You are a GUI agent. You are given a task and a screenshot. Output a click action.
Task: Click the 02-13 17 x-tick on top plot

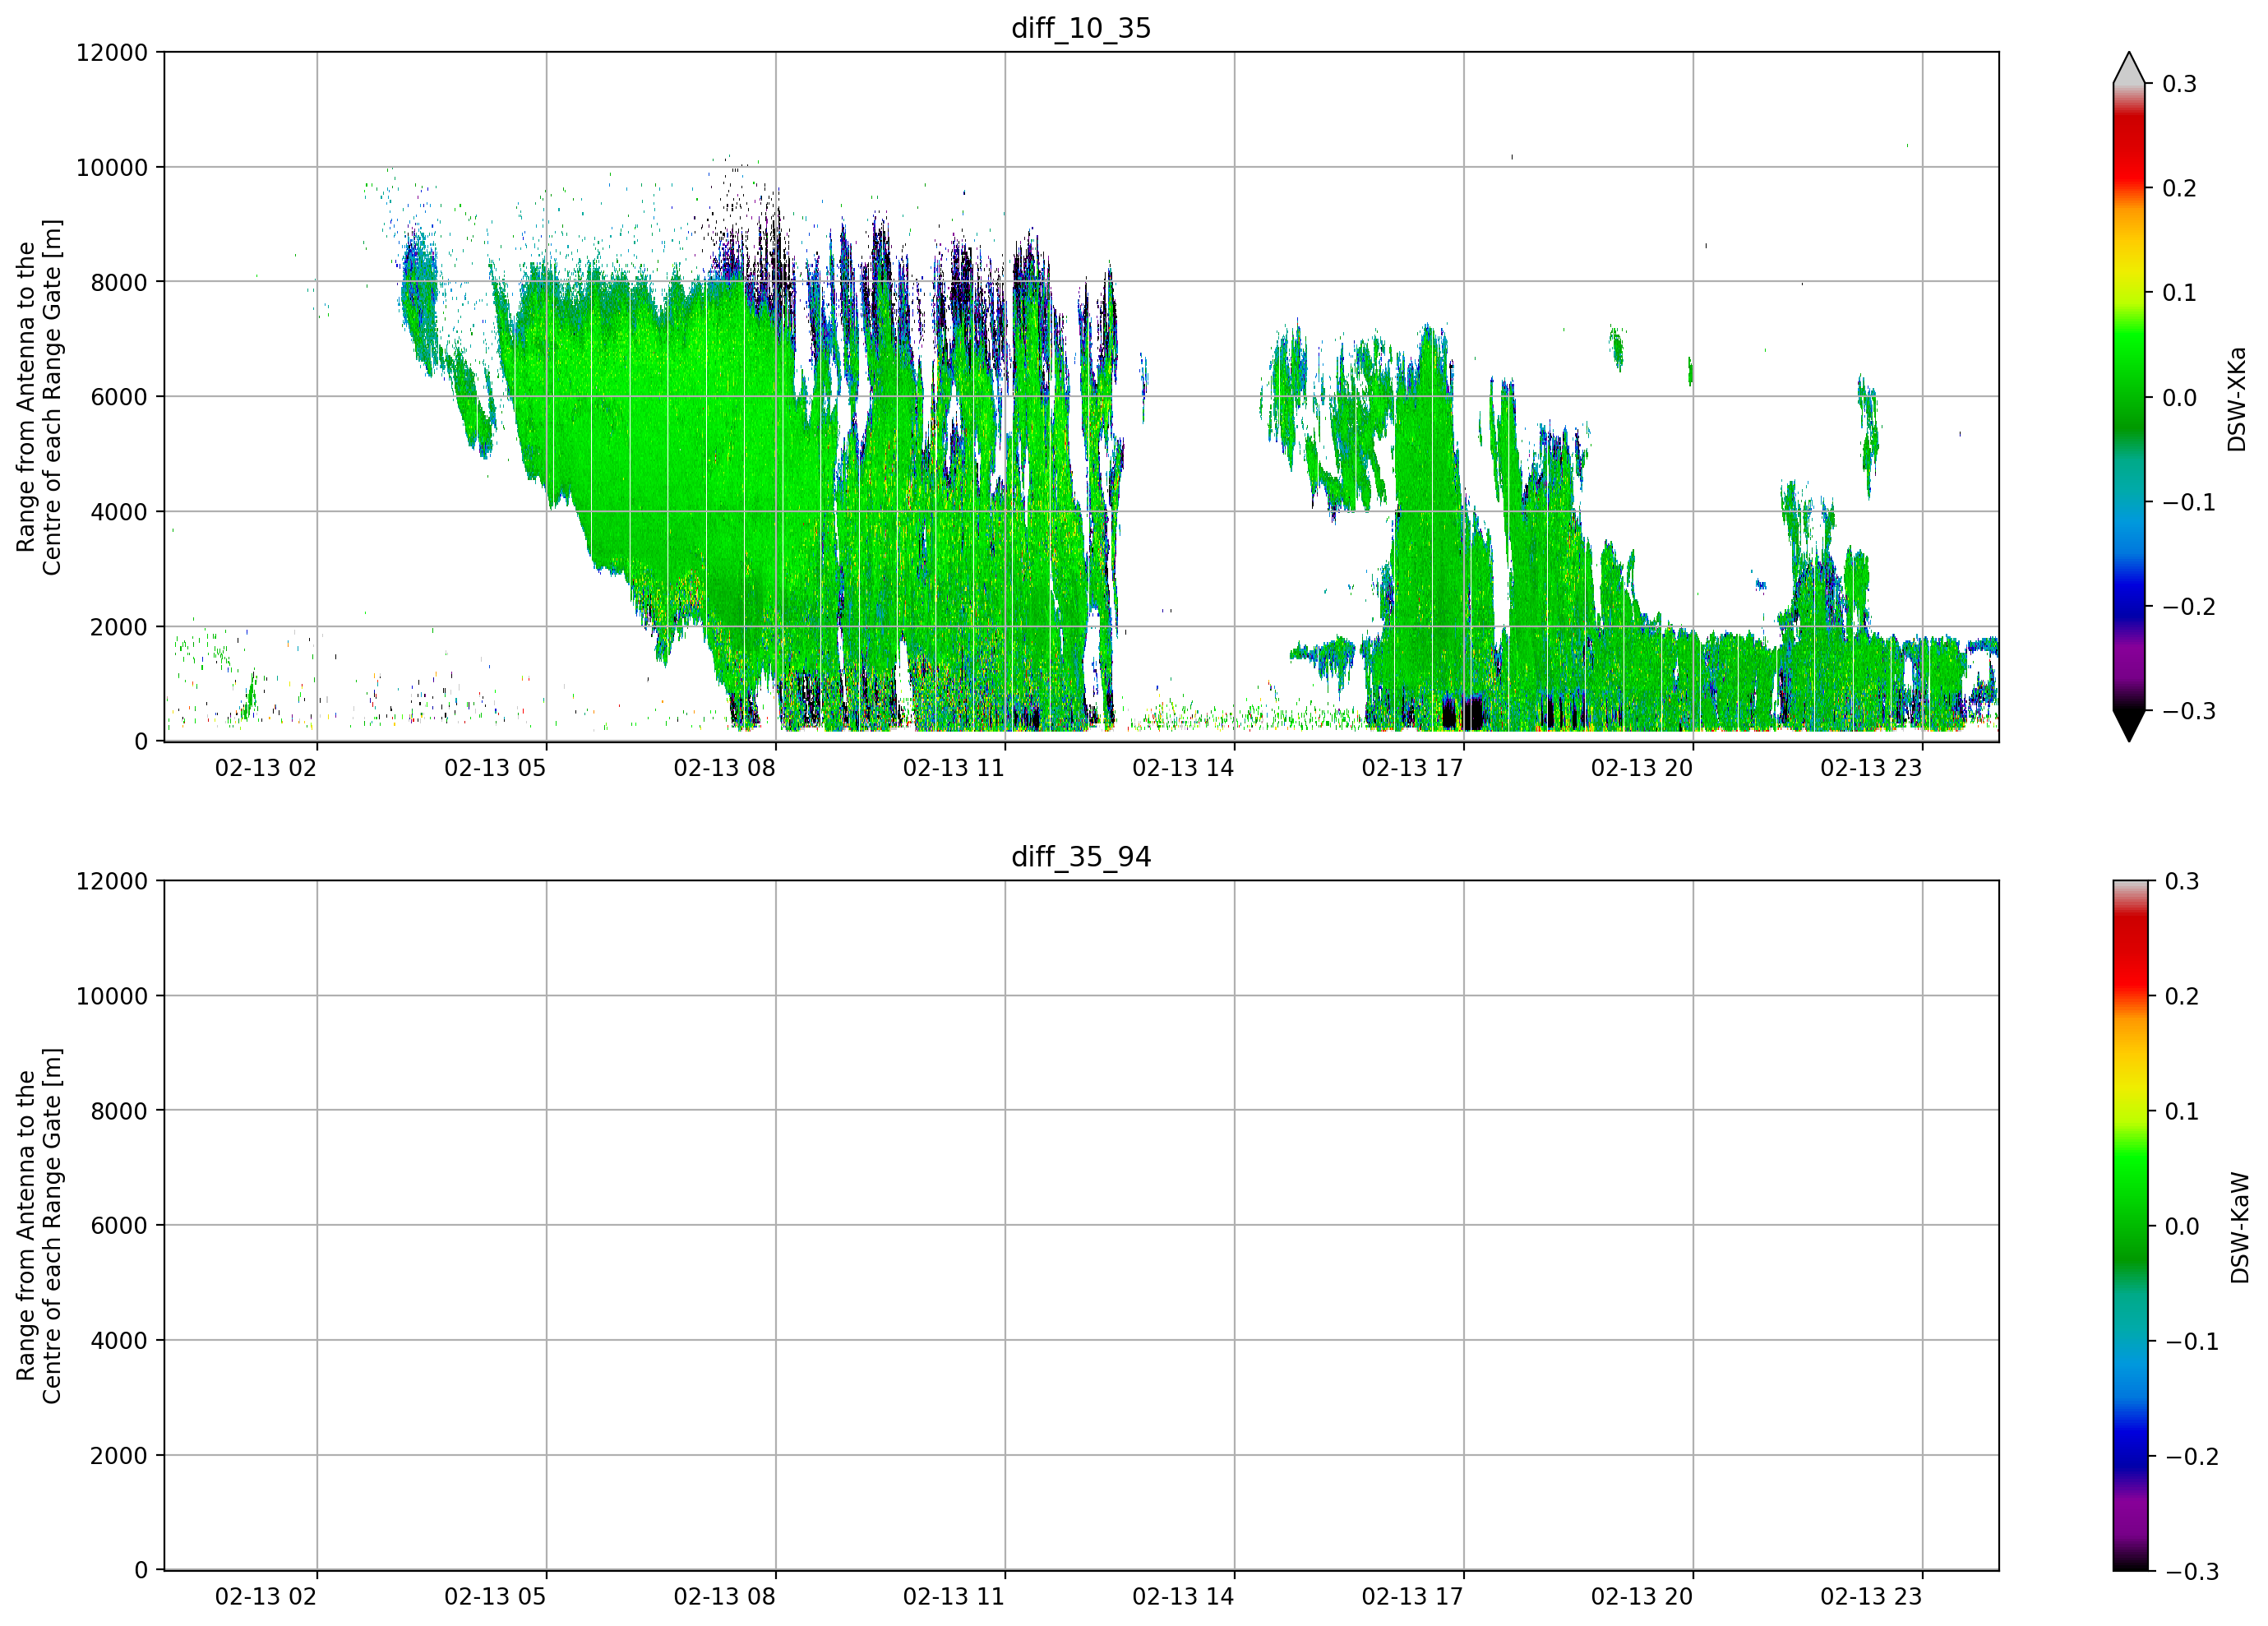pyautogui.click(x=1412, y=768)
